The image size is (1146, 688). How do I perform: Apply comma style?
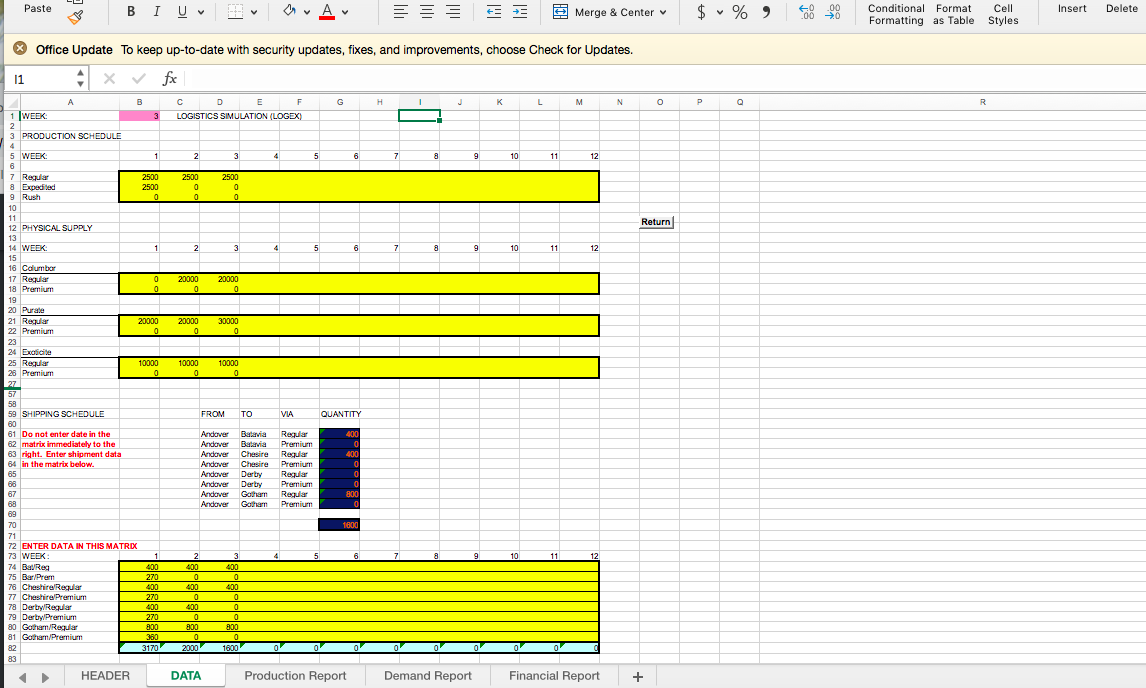point(766,12)
